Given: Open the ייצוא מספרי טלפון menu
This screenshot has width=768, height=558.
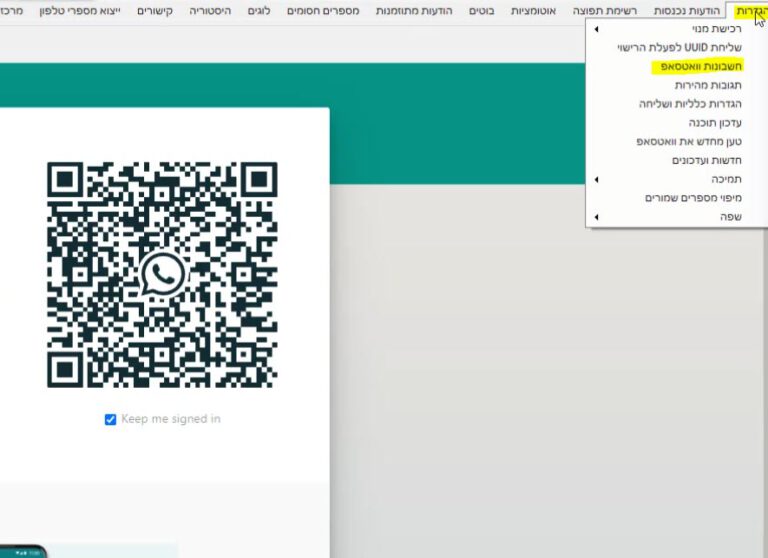Looking at the screenshot, I should 80,10.
